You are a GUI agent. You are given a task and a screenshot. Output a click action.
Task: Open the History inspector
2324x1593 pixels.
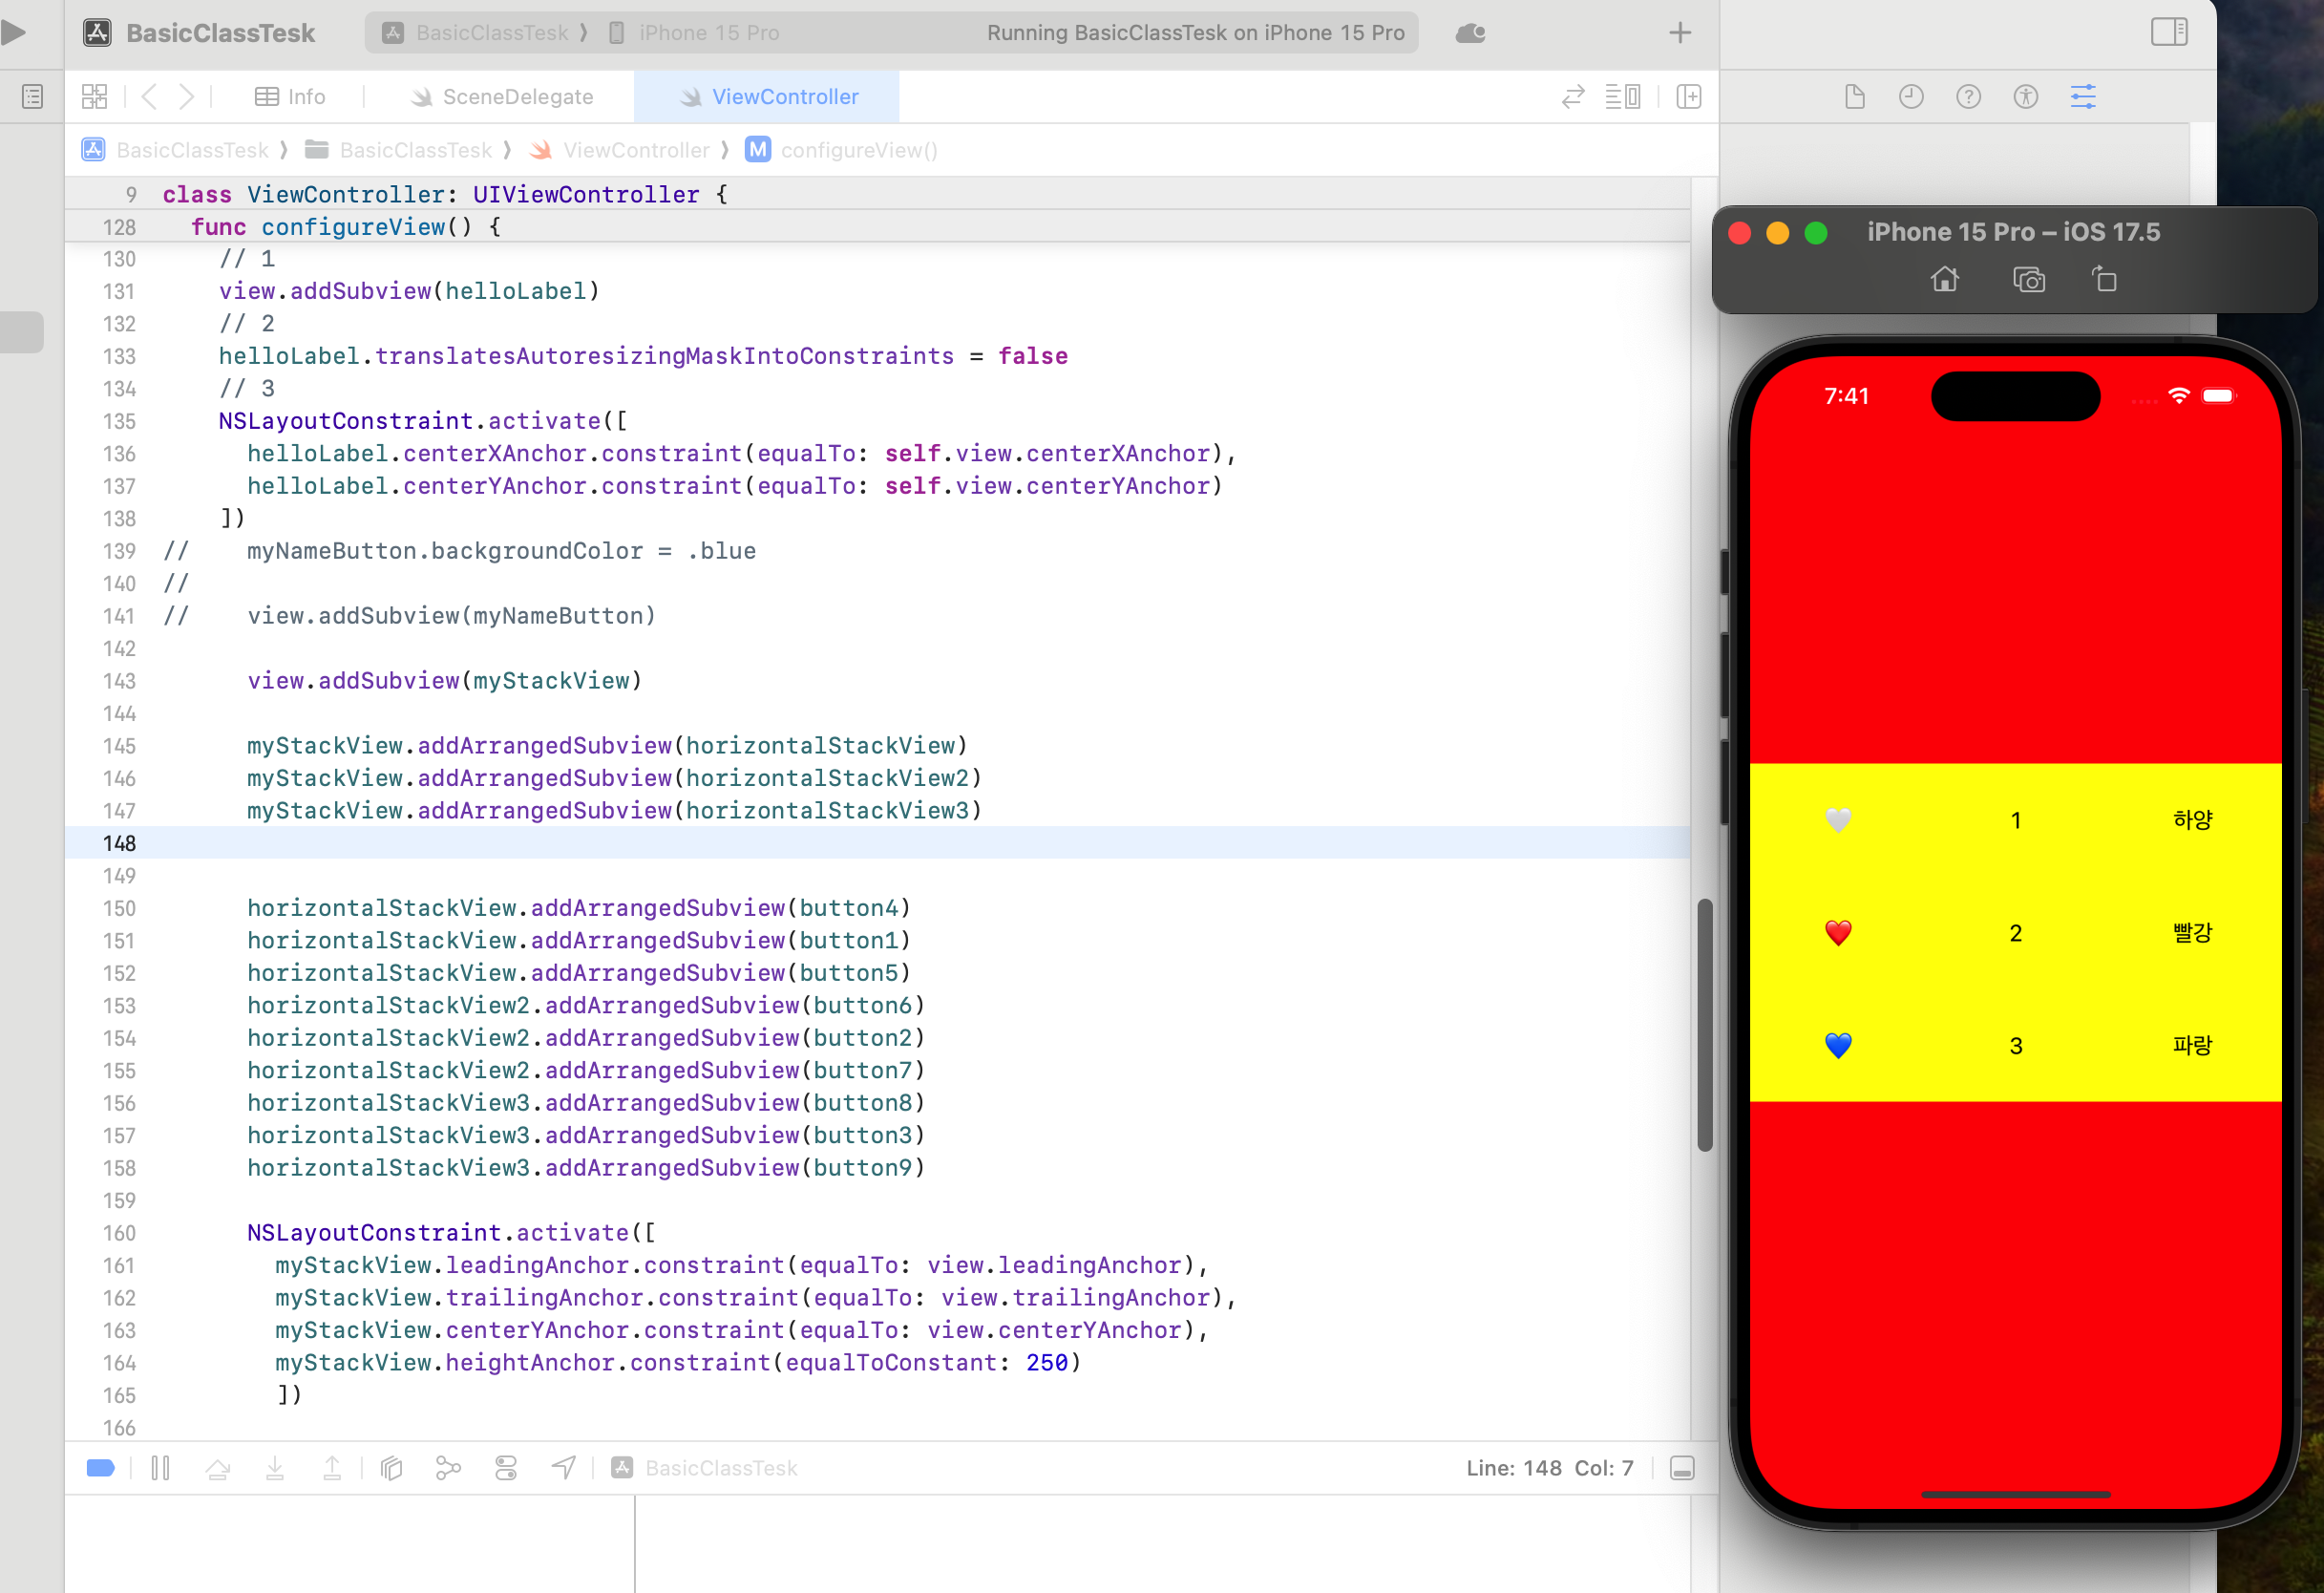click(1911, 97)
